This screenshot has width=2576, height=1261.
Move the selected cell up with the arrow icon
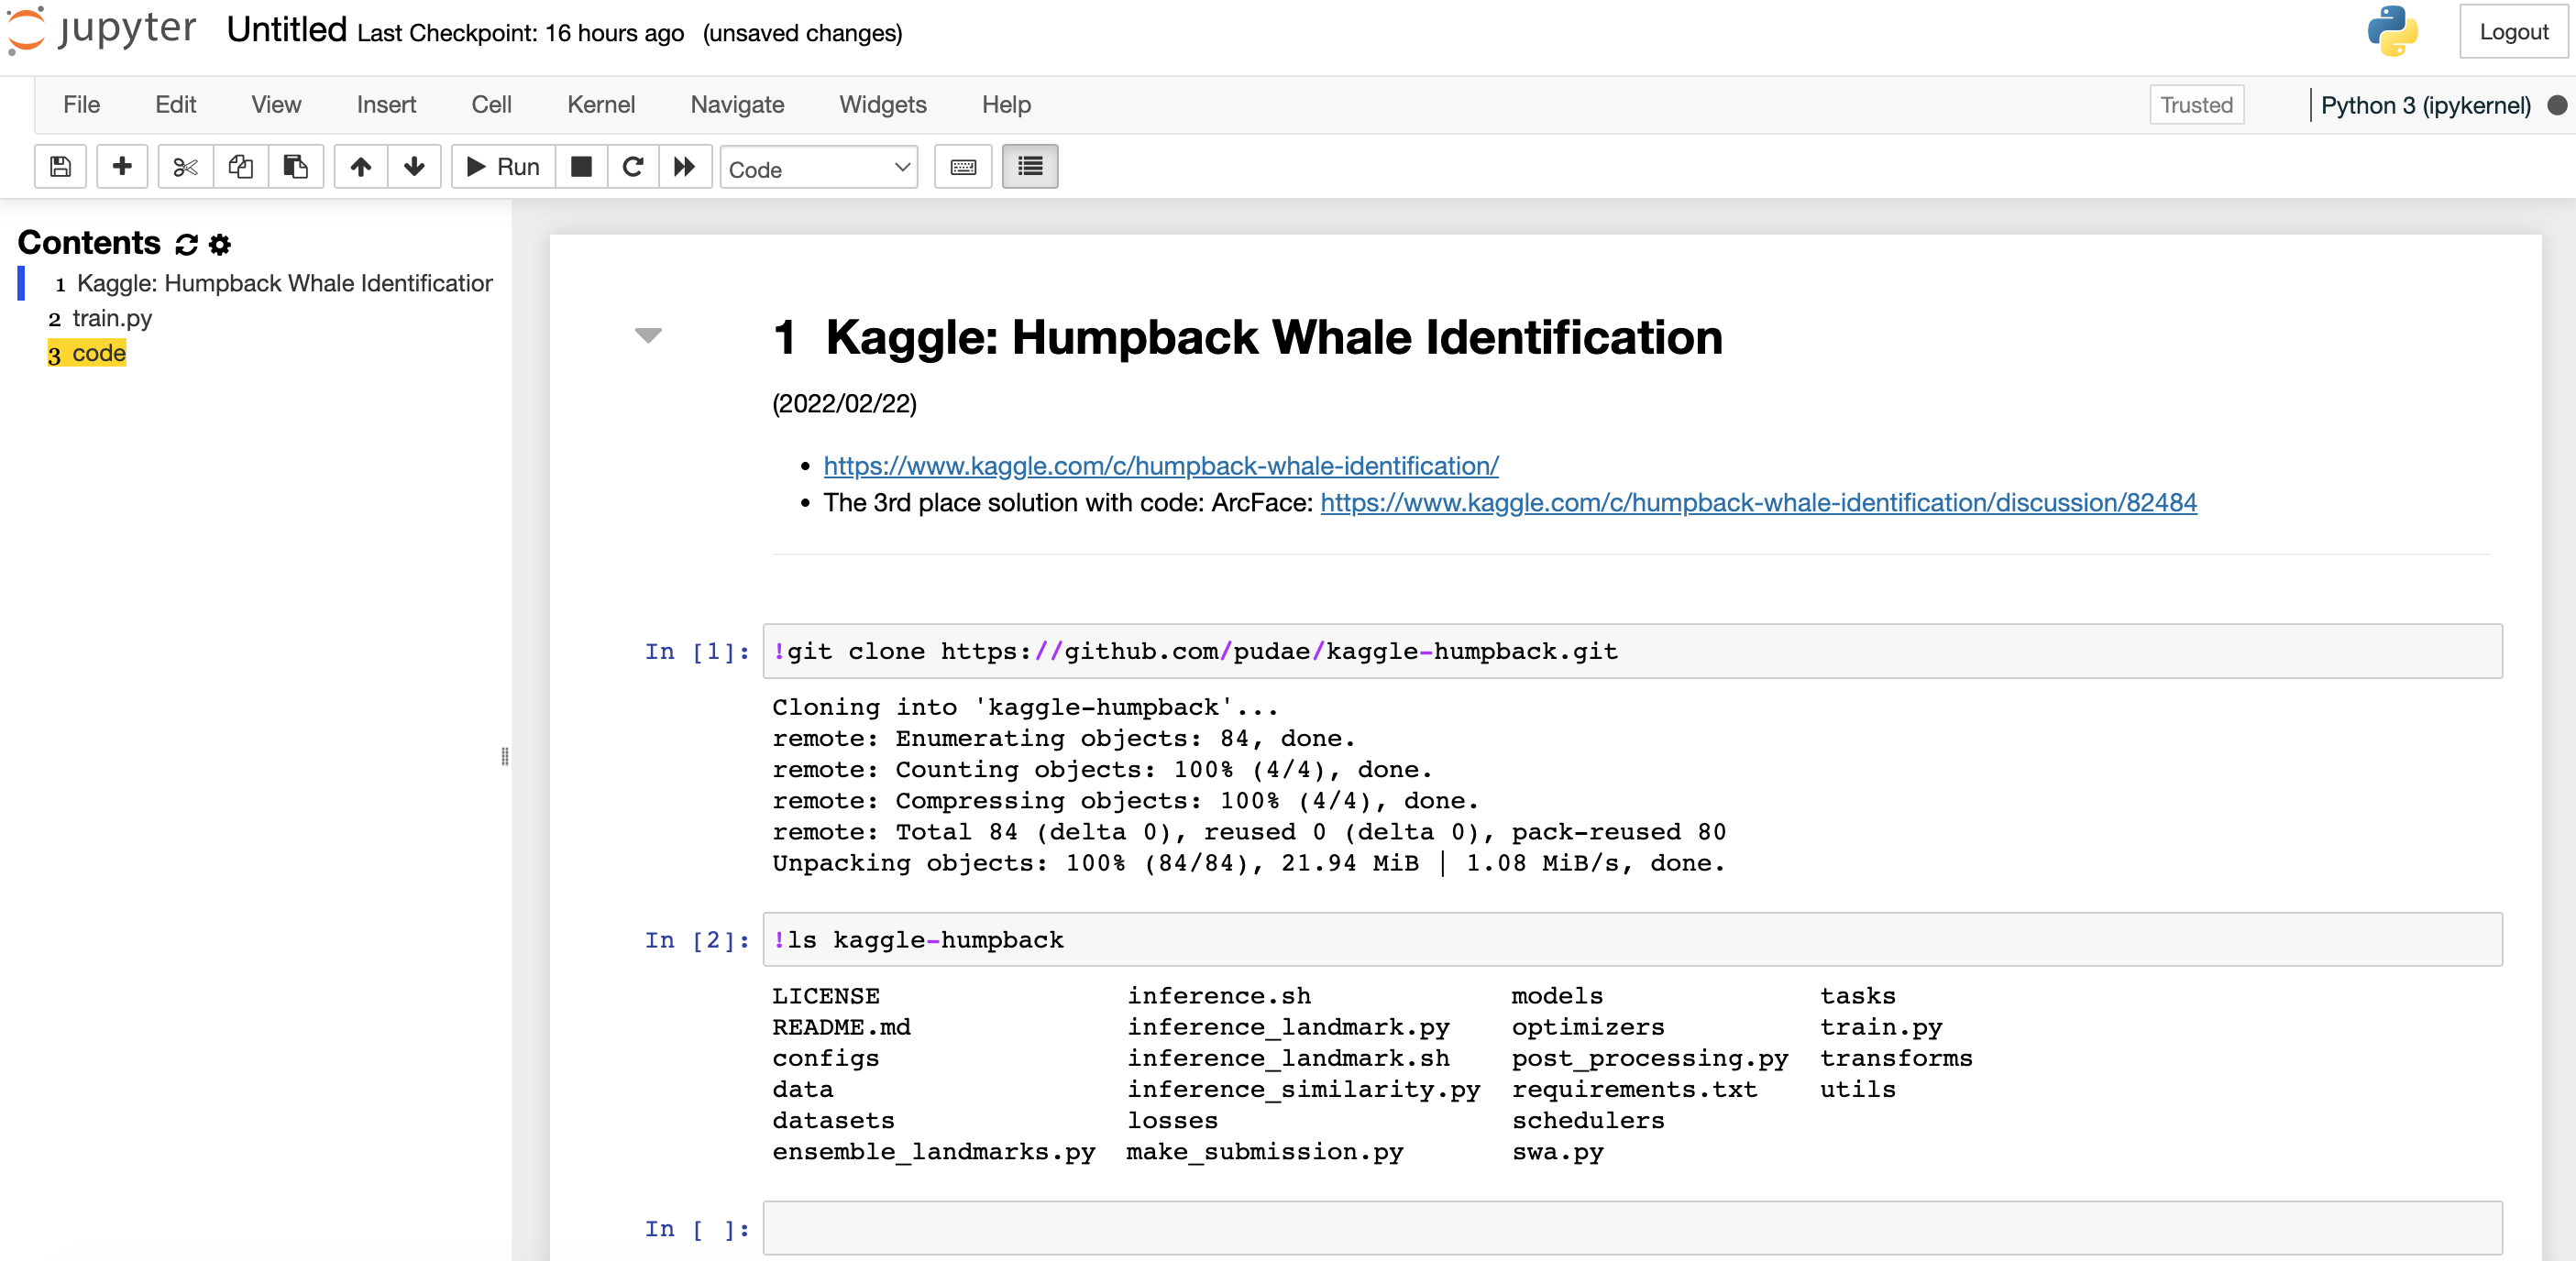(361, 167)
